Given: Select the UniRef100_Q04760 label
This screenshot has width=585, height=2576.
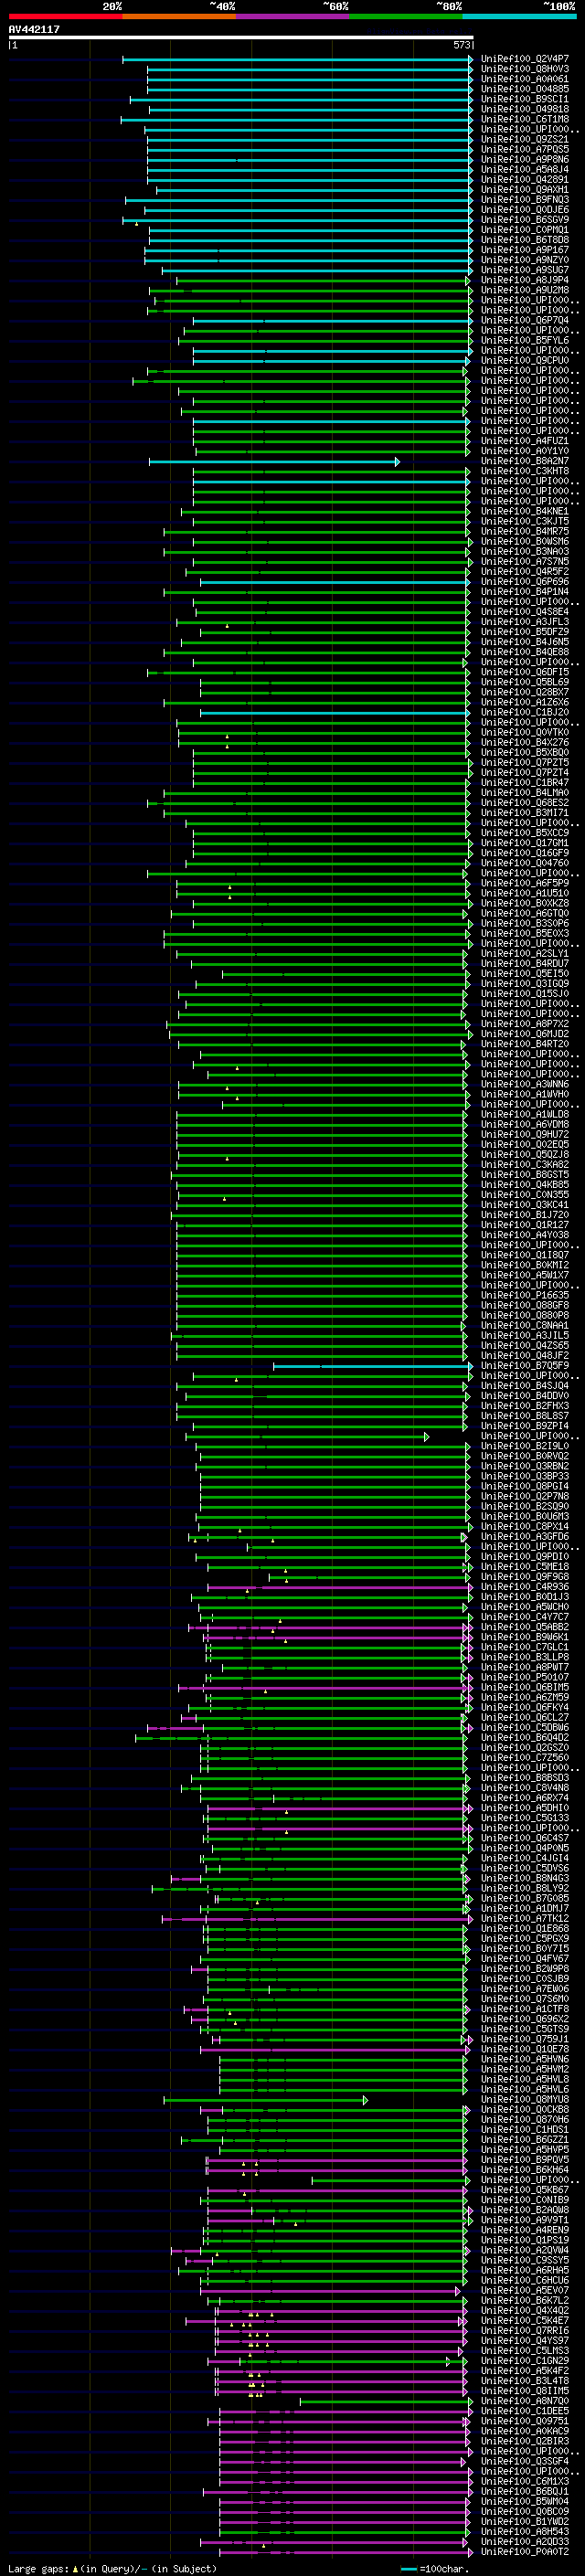Looking at the screenshot, I should [525, 863].
